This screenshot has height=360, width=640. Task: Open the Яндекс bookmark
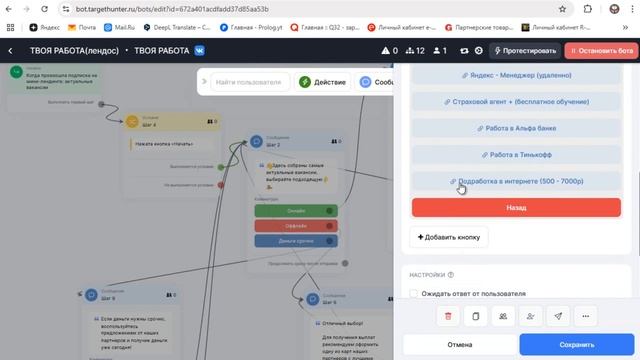[44, 27]
